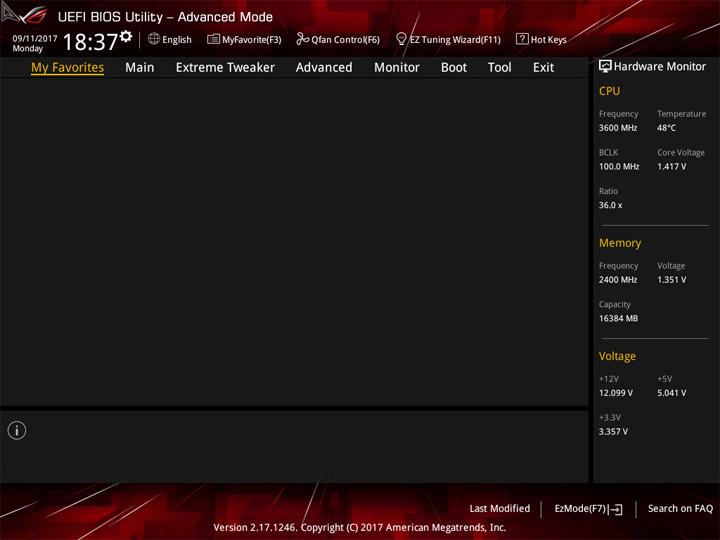Click the Monday weekday label
Image resolution: width=720 pixels, height=540 pixels.
(x=28, y=49)
